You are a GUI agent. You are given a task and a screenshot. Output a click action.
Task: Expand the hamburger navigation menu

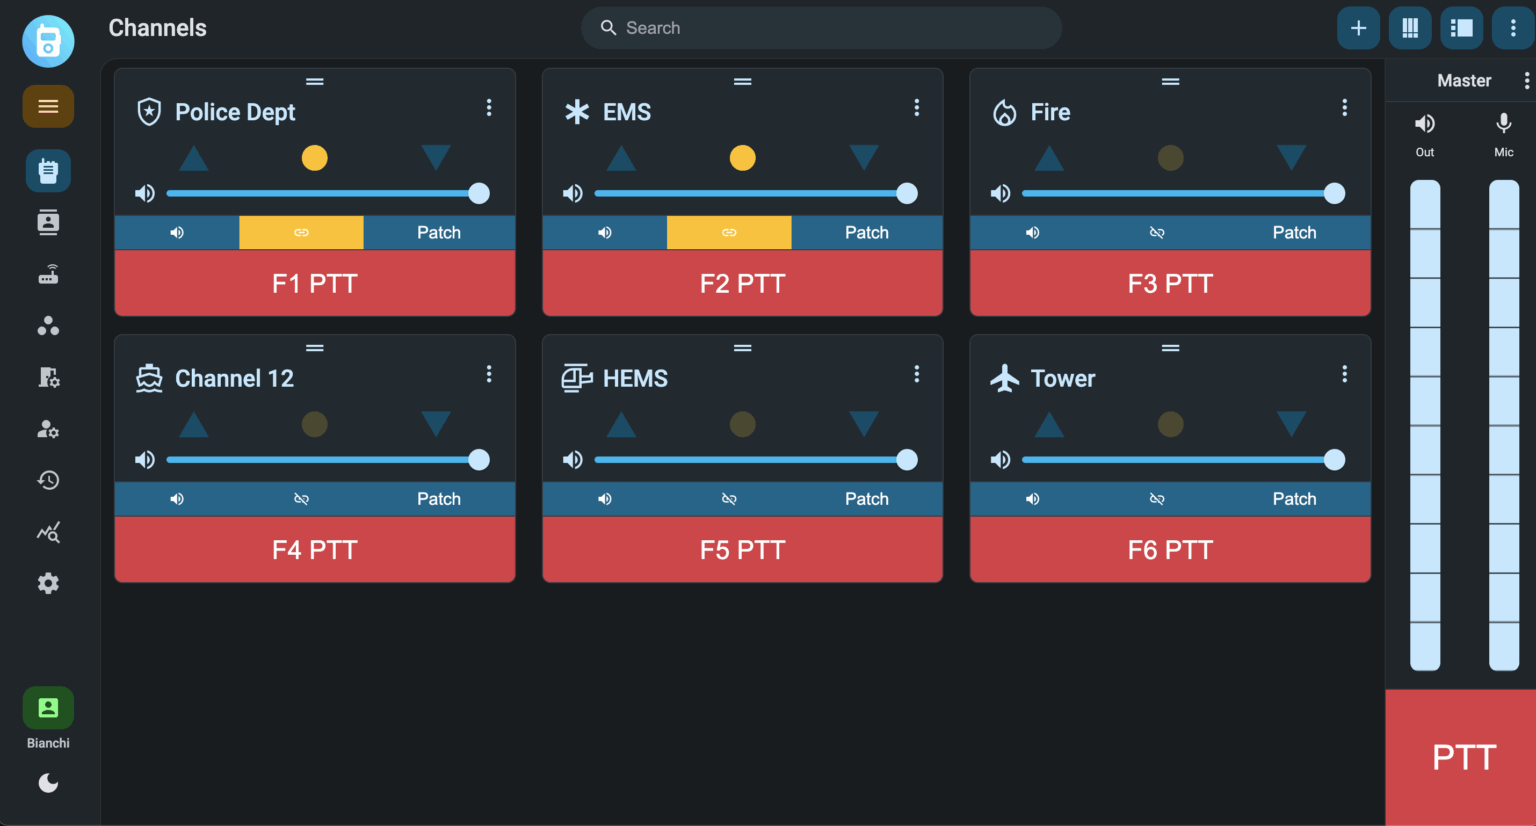48,107
